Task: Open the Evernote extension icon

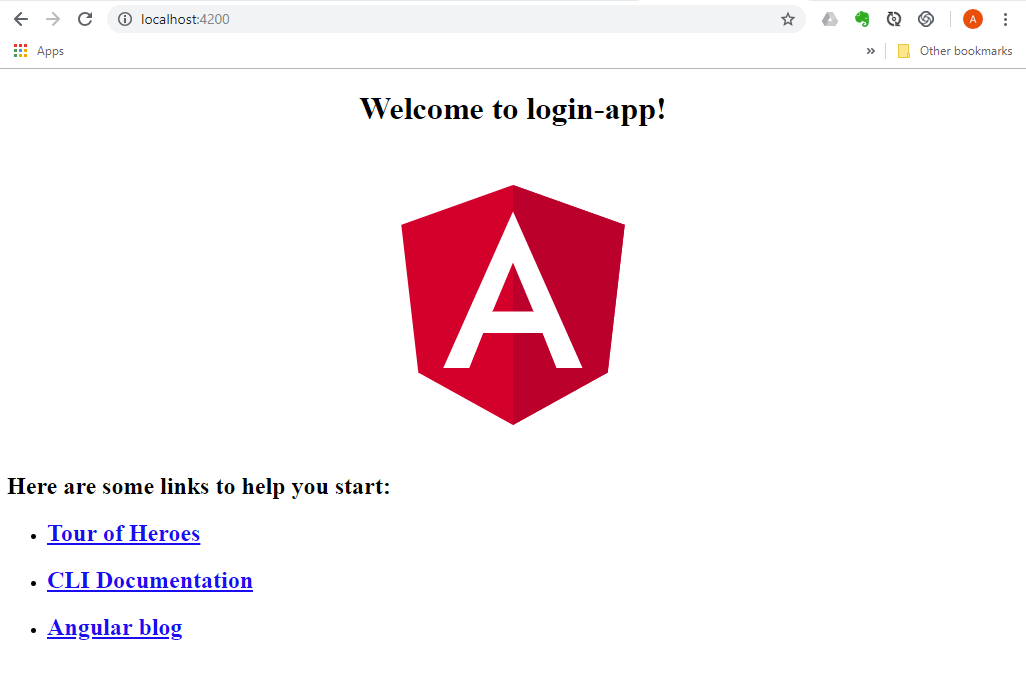Action: tap(861, 18)
